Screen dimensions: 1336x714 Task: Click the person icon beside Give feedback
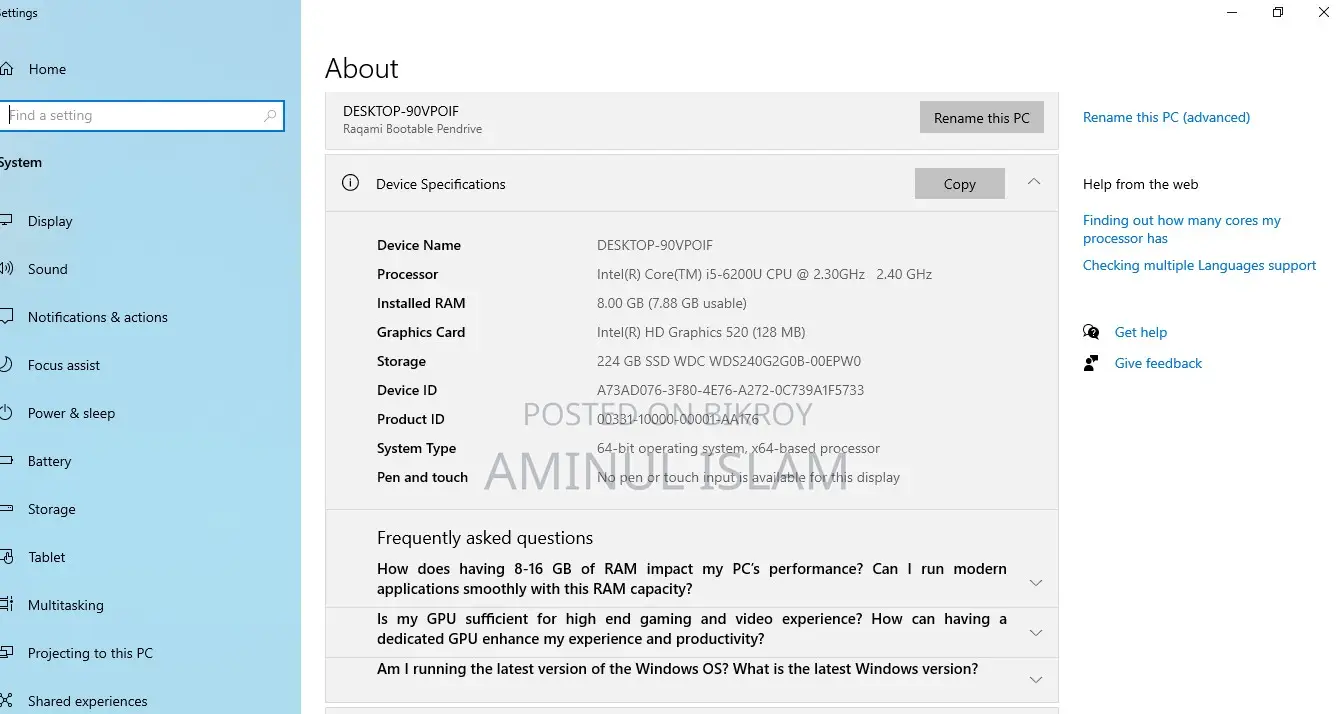1091,363
